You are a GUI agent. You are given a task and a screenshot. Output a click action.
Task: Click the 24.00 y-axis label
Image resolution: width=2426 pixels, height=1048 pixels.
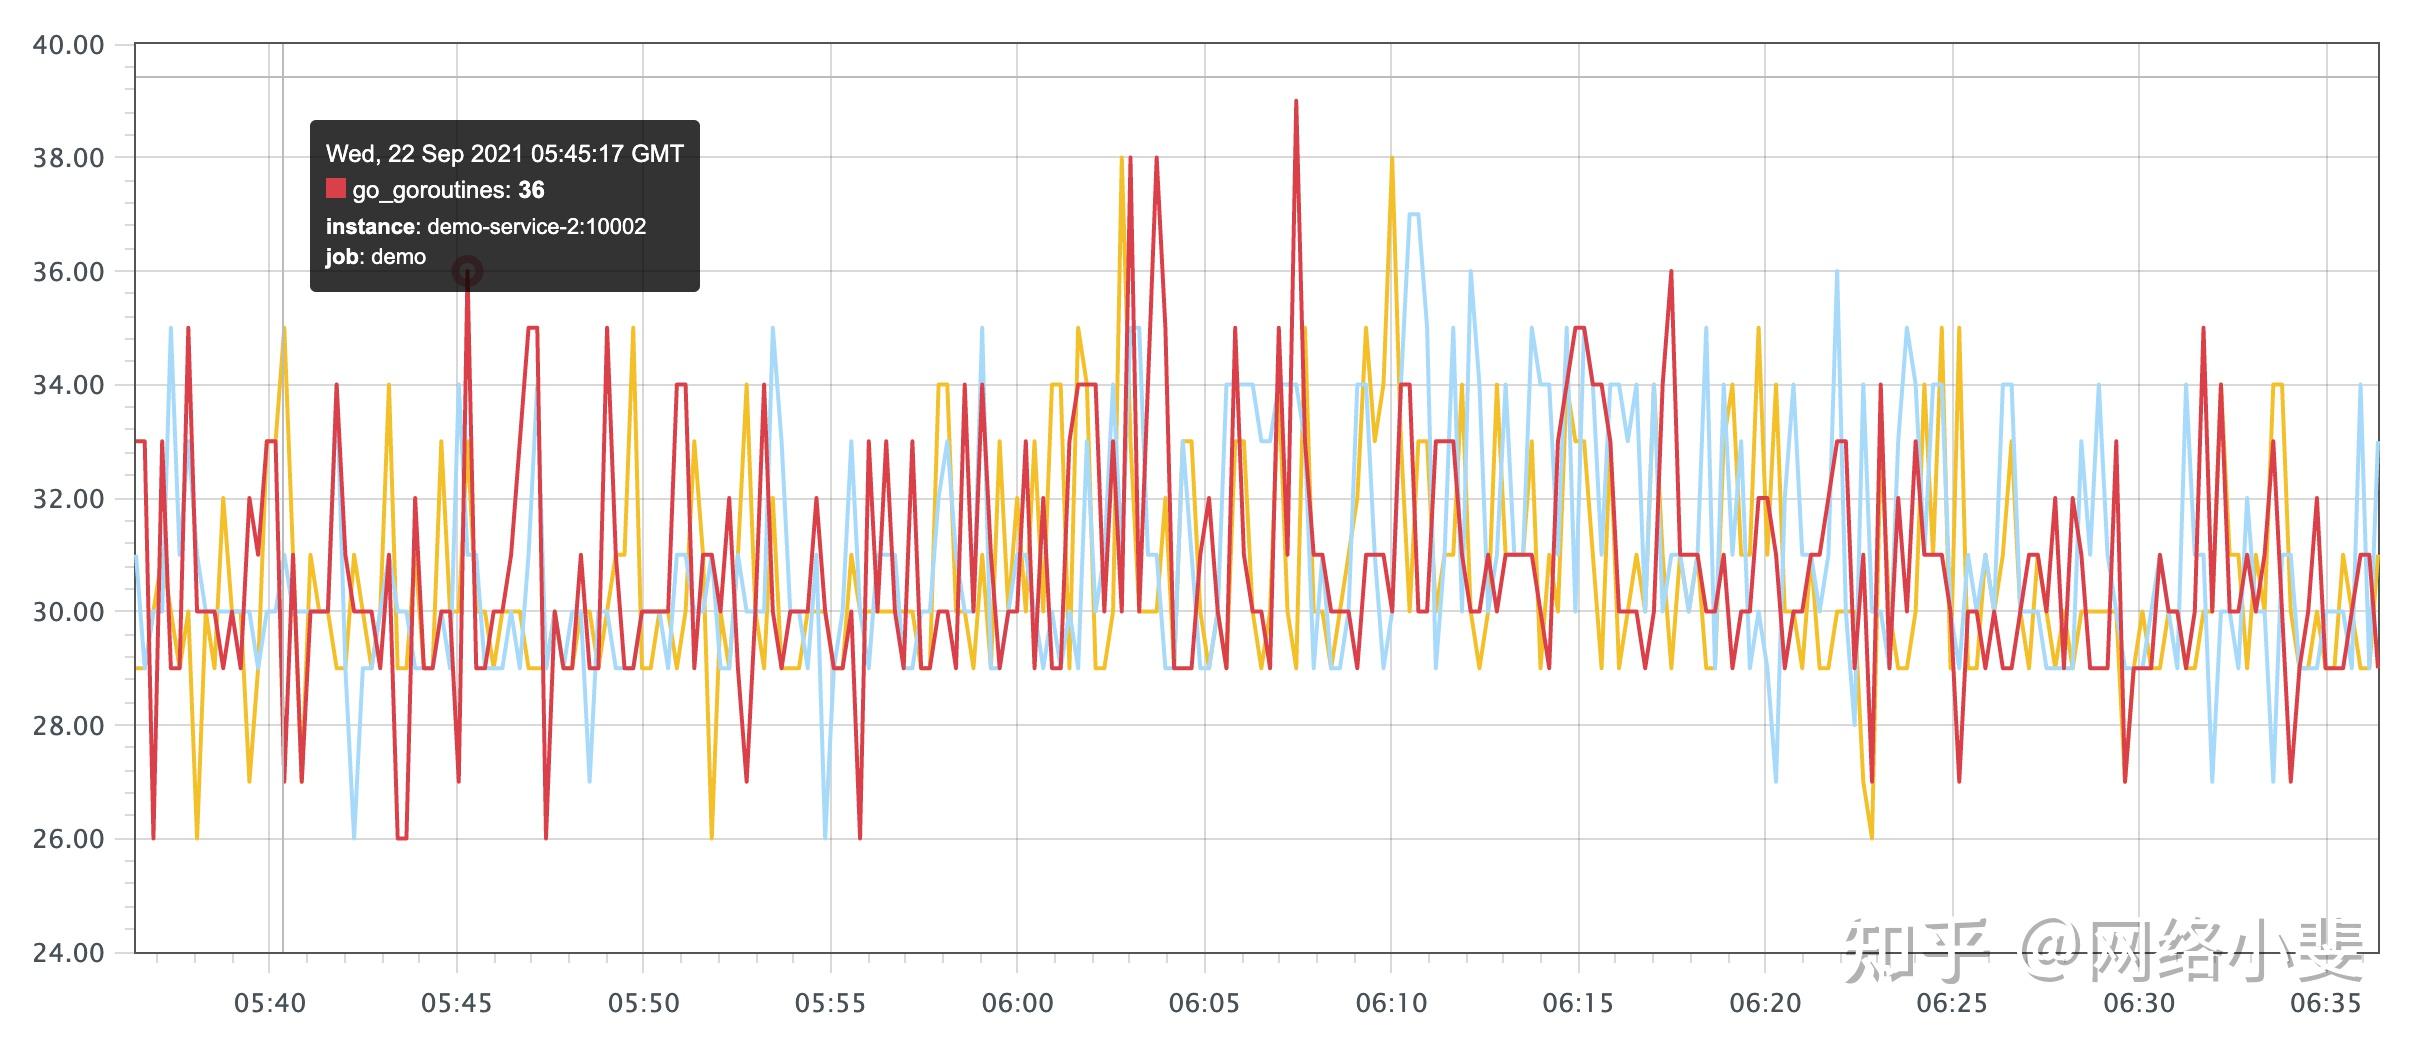pos(68,952)
